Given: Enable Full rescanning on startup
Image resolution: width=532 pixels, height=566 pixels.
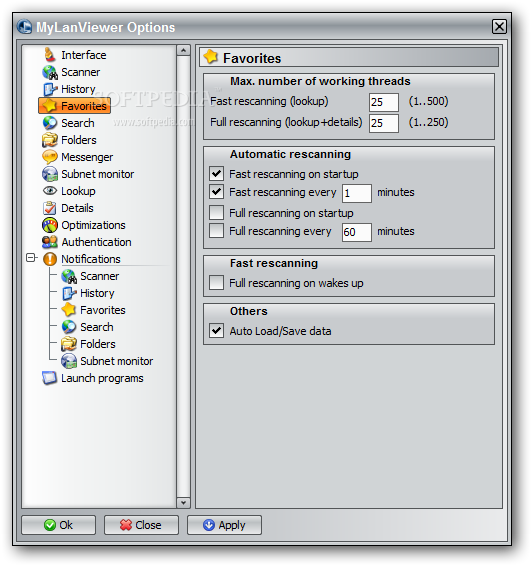Looking at the screenshot, I should [x=216, y=213].
